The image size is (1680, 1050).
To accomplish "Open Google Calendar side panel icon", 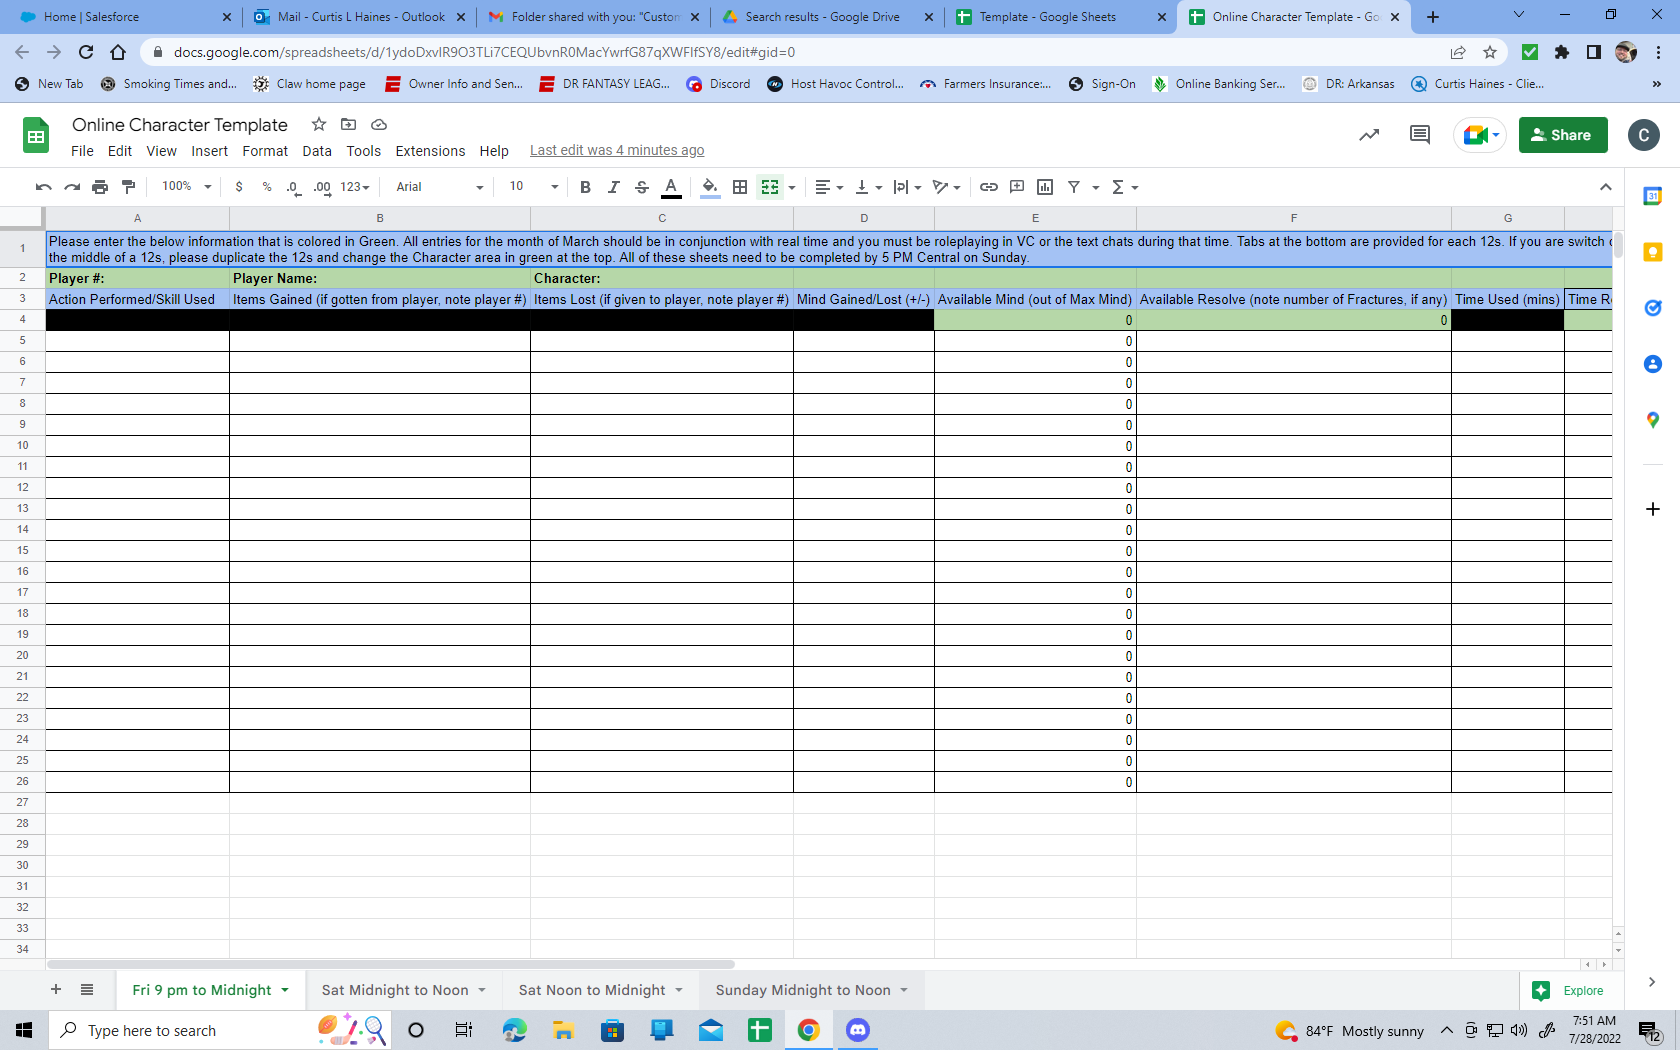I will click(x=1652, y=197).
